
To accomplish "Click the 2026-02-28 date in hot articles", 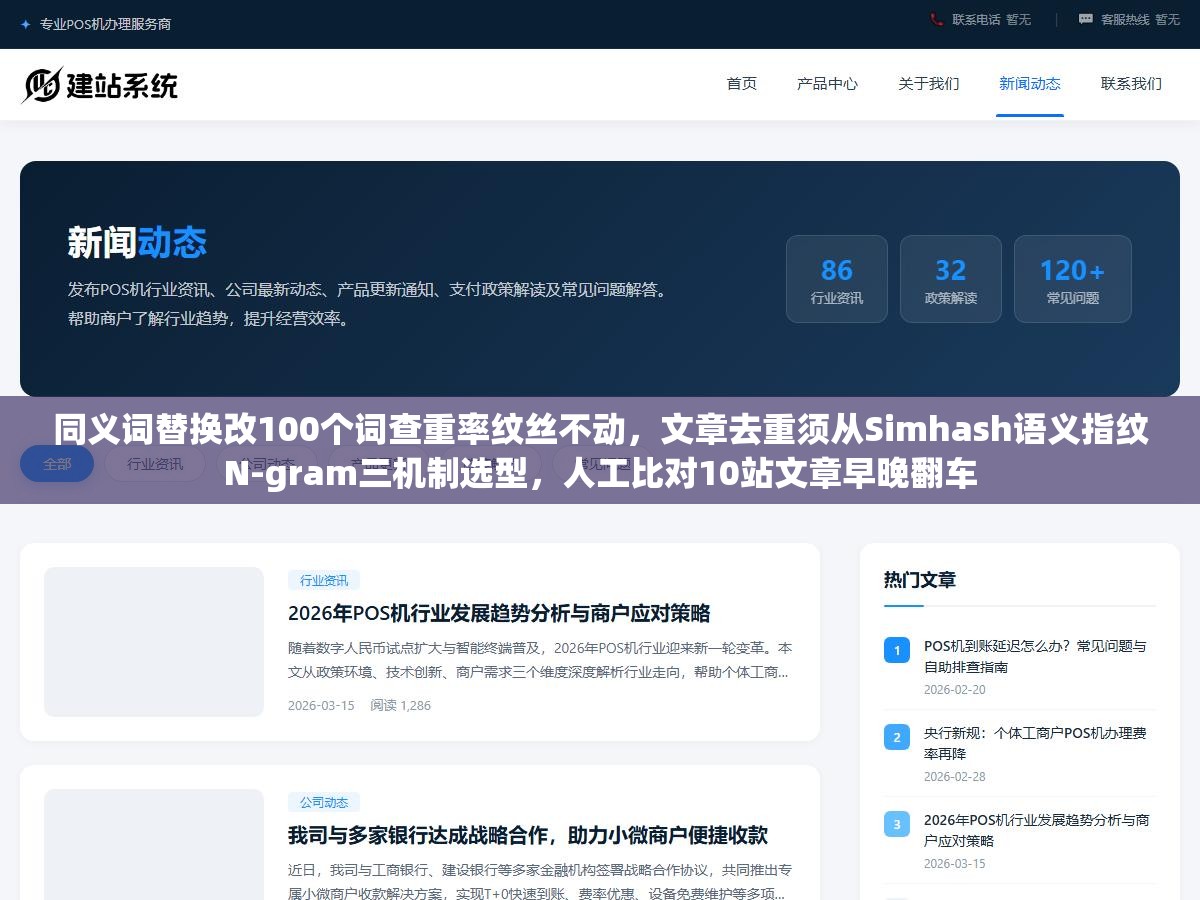I will 954,776.
